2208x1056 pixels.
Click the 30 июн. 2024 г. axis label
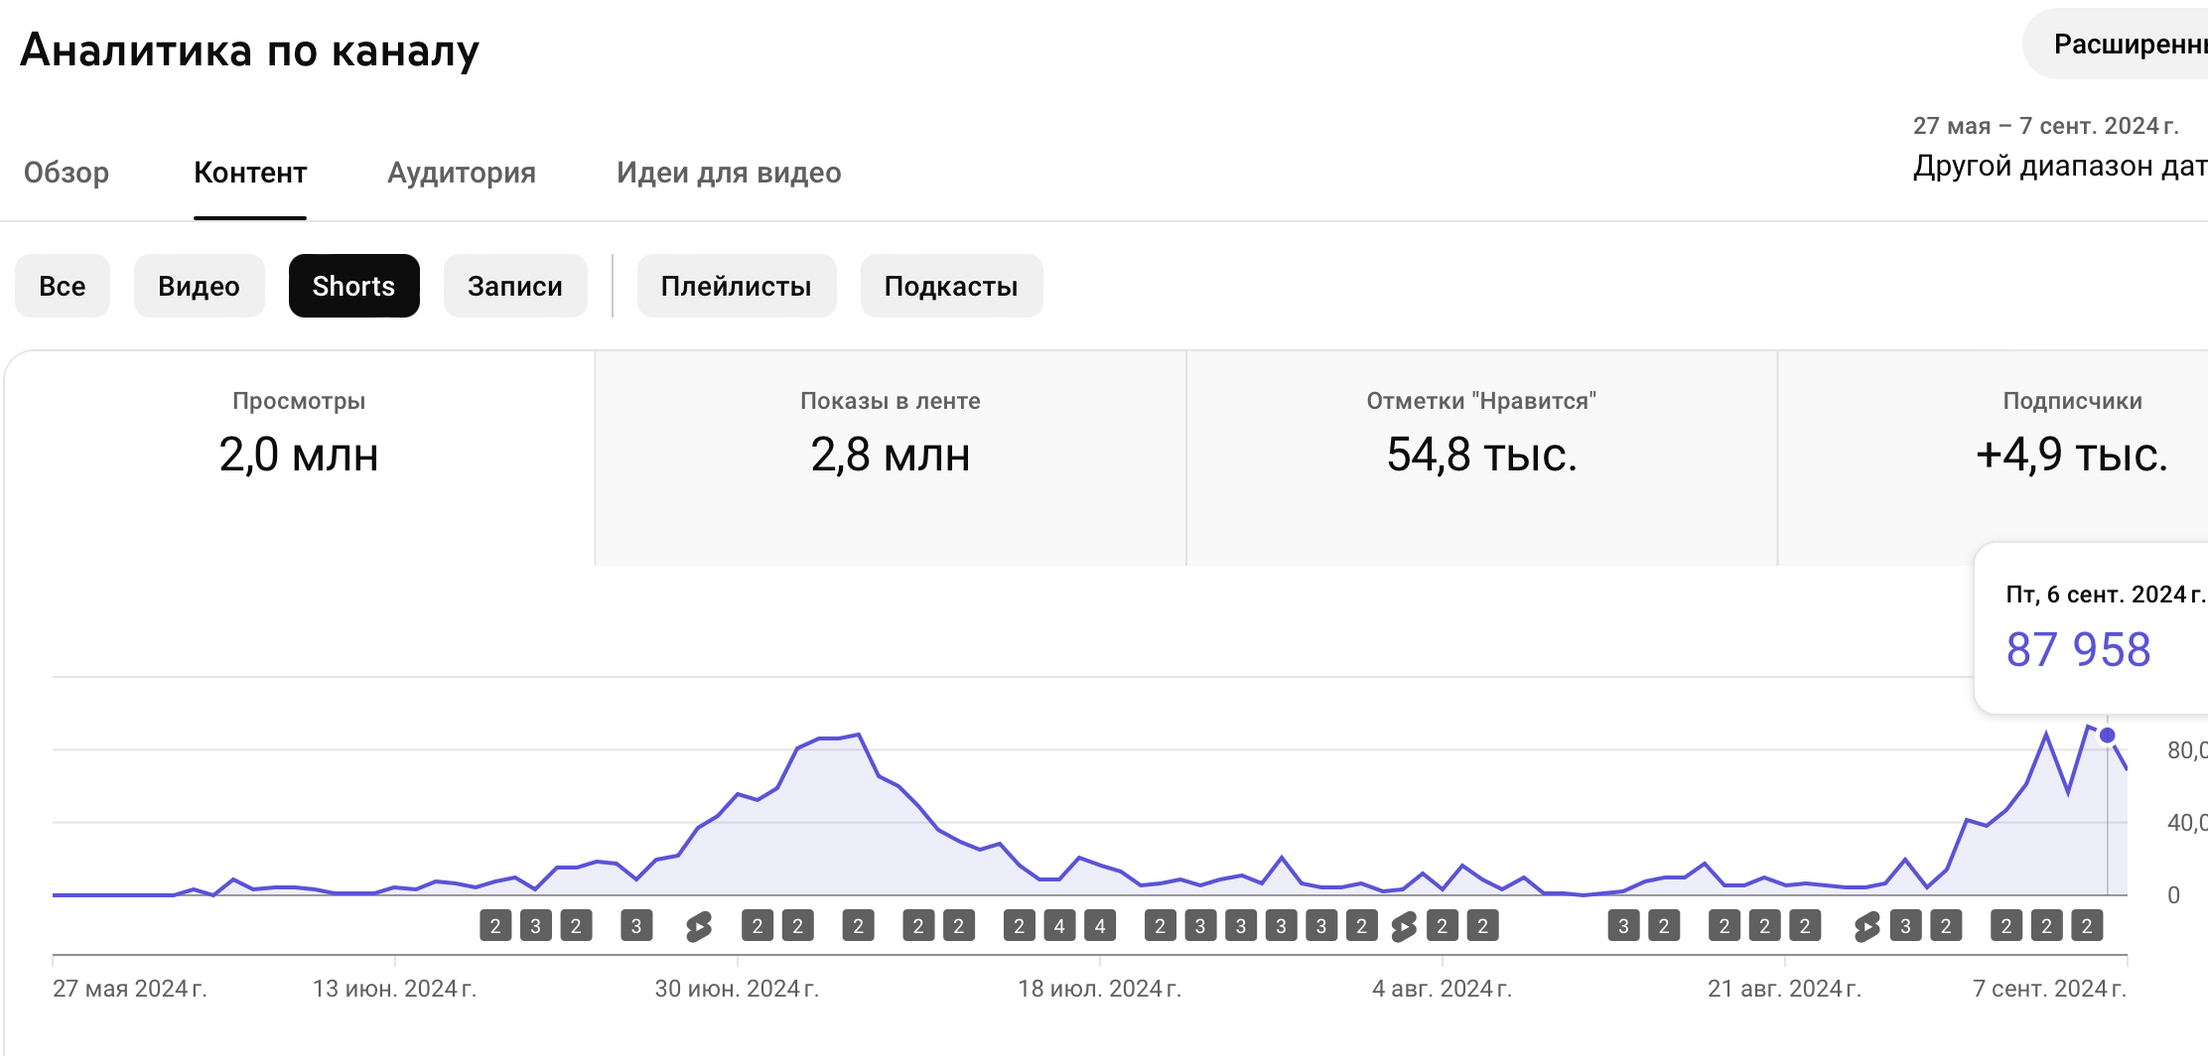[737, 989]
